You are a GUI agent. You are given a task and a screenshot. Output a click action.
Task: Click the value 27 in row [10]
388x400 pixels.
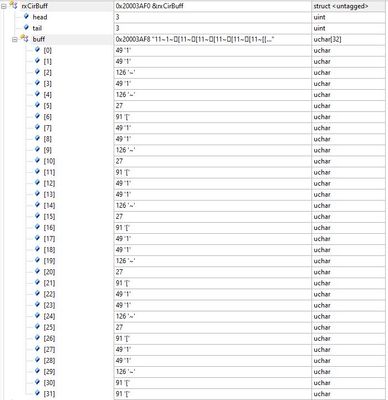click(119, 161)
